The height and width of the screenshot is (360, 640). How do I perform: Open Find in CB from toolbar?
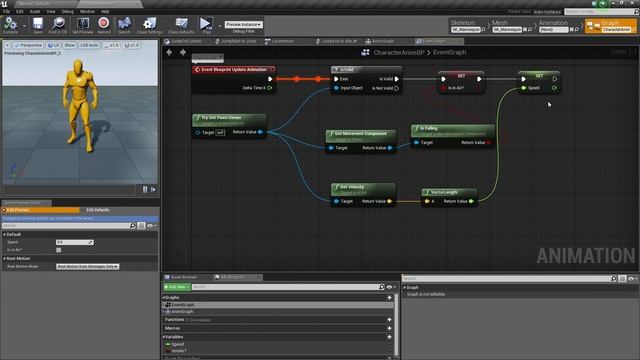(x=58, y=25)
